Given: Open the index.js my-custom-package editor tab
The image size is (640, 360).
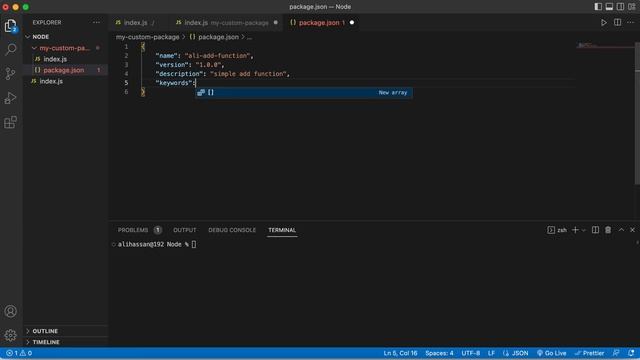Looking at the screenshot, I should 227,22.
